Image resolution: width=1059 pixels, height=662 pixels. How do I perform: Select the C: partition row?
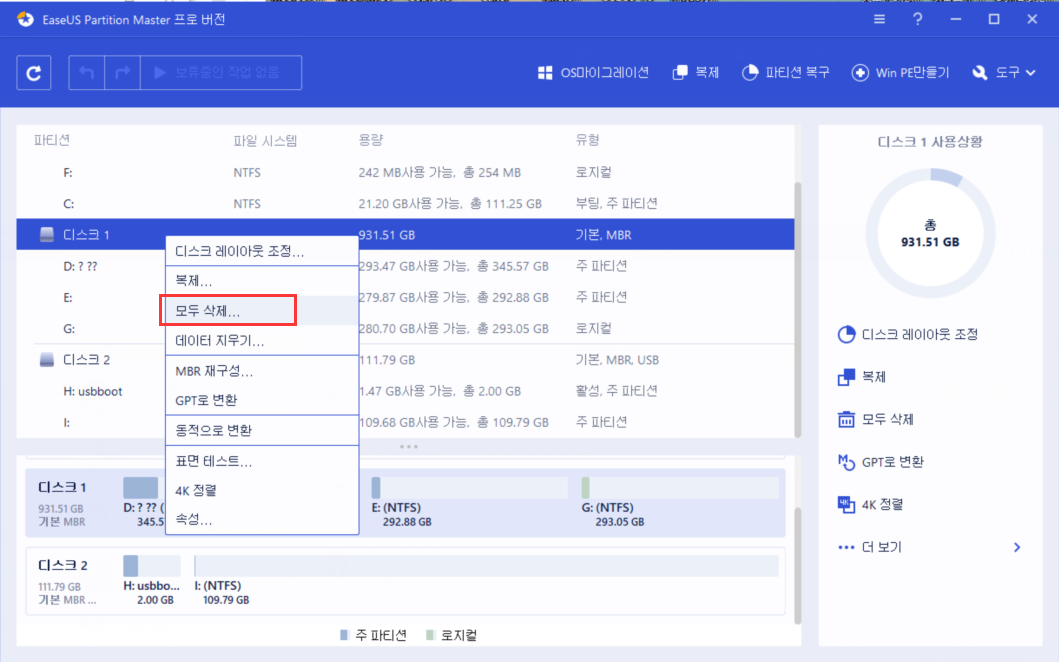[x=405, y=203]
